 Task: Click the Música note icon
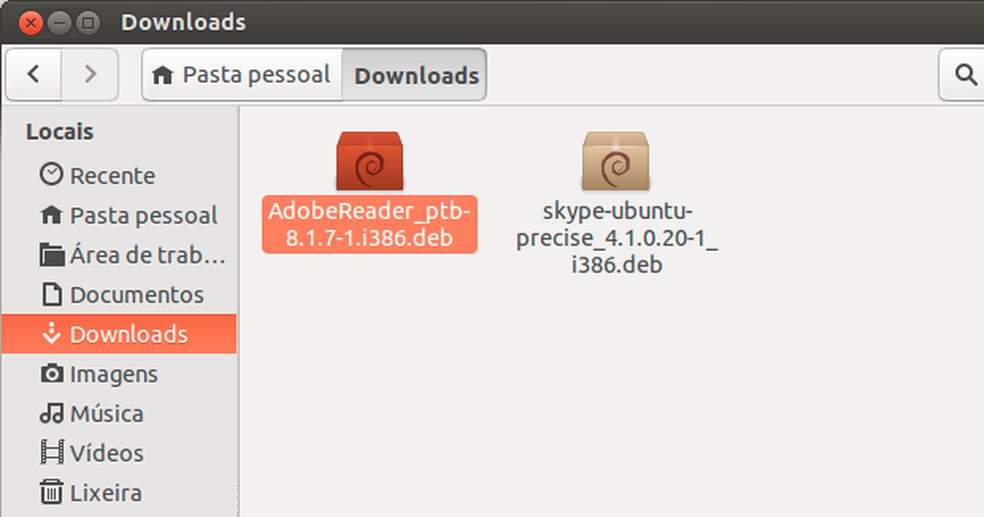click(51, 413)
